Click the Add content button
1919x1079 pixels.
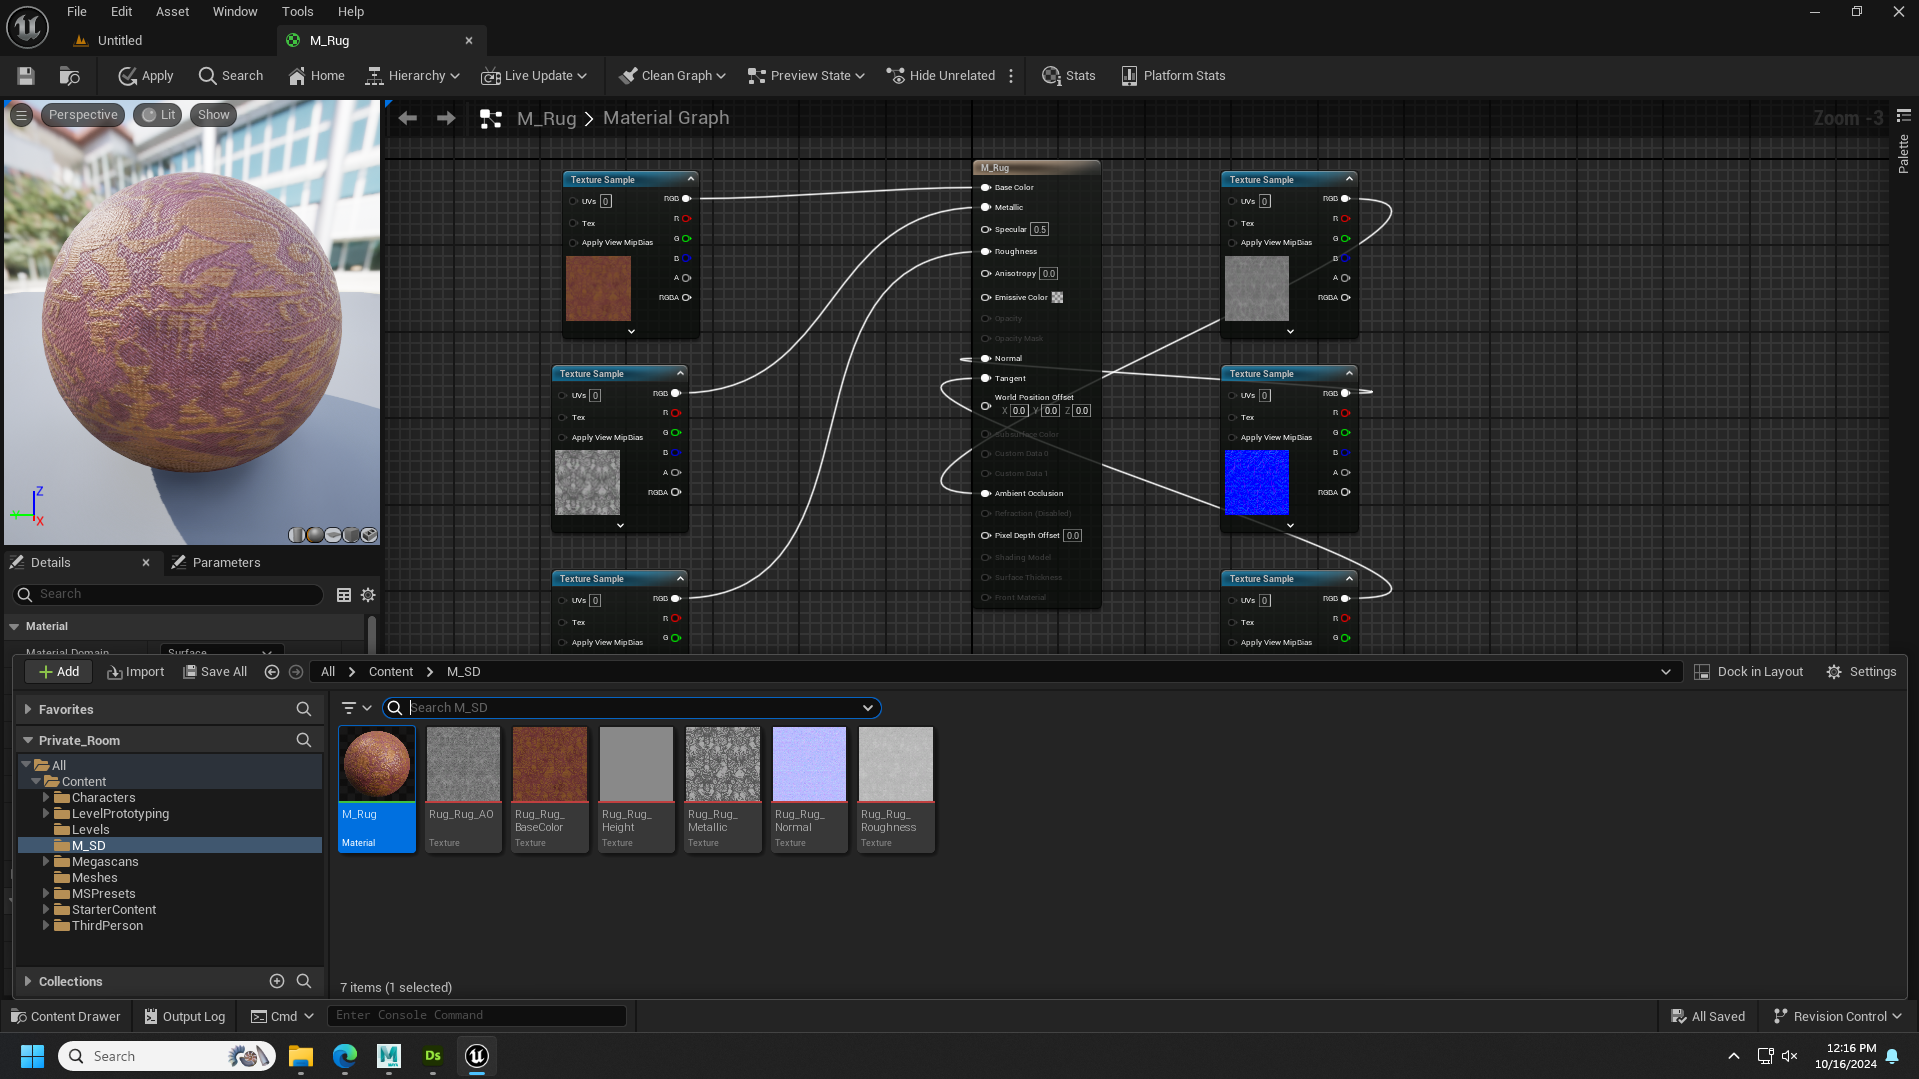[58, 672]
